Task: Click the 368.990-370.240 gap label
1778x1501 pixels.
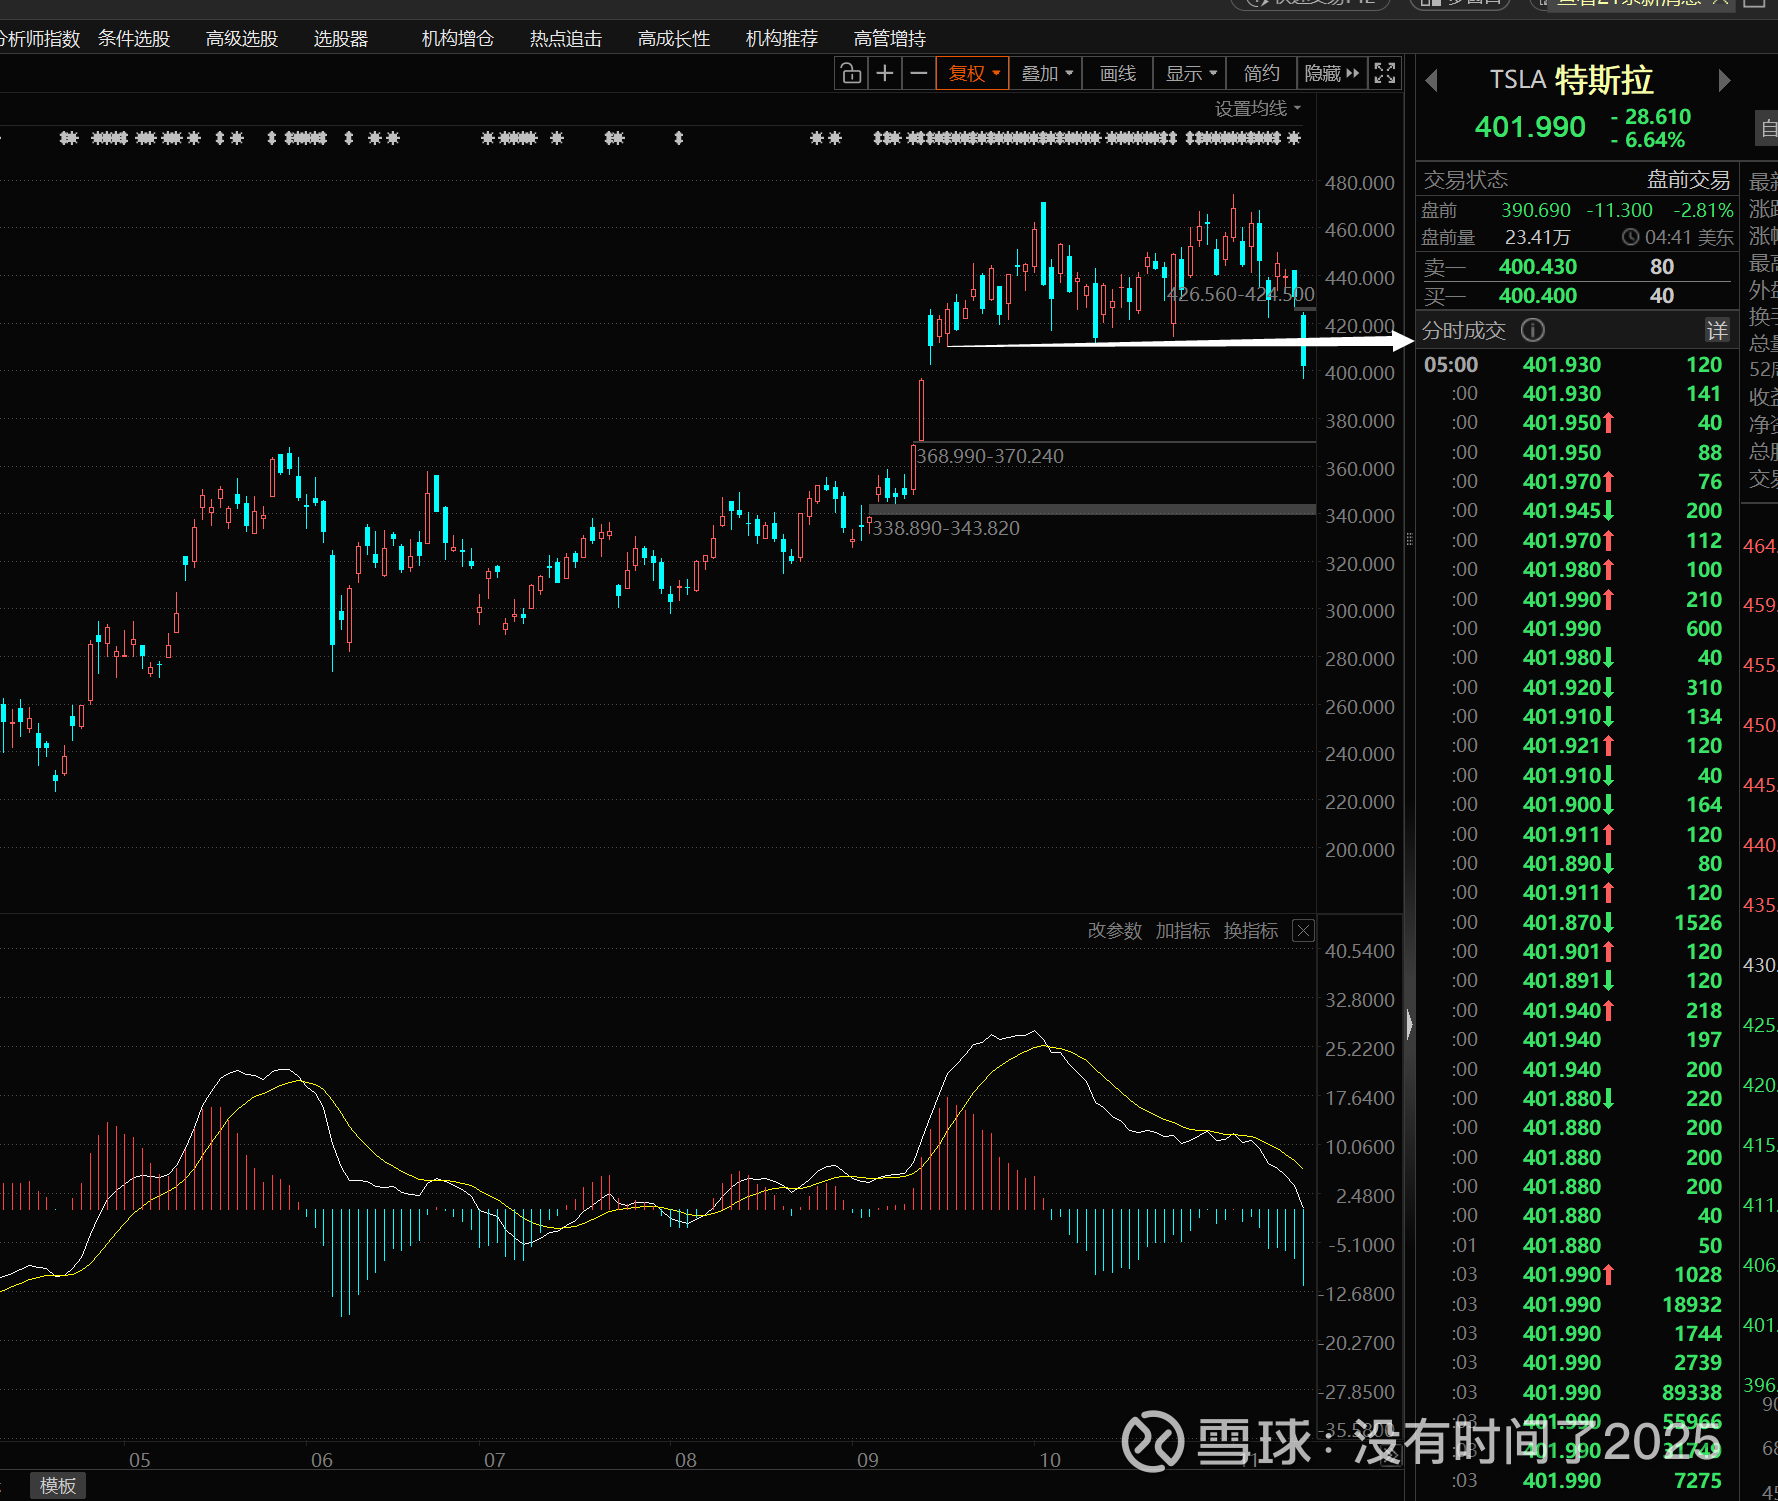Action: 990,456
